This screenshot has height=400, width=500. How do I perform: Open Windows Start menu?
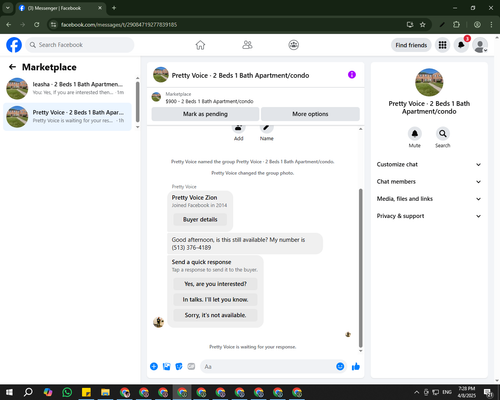tap(9, 392)
